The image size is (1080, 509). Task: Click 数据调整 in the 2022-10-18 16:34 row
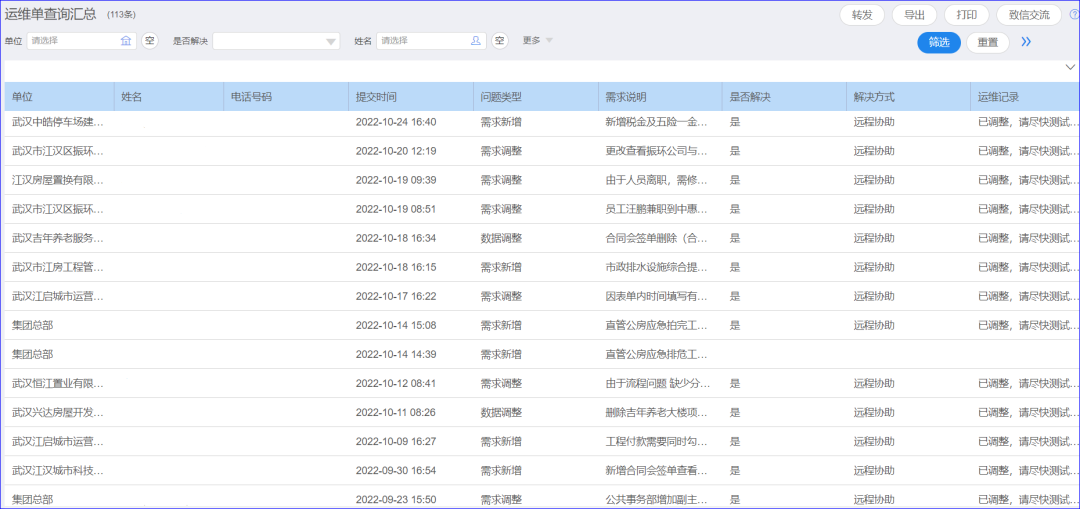501,238
